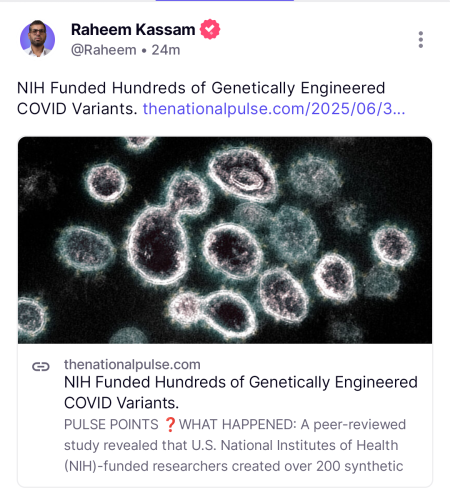Viewport: 450px width, 500px height.
Task: Follow the thenationalpulse.com/2025/06/3... URL
Action: pos(274,109)
